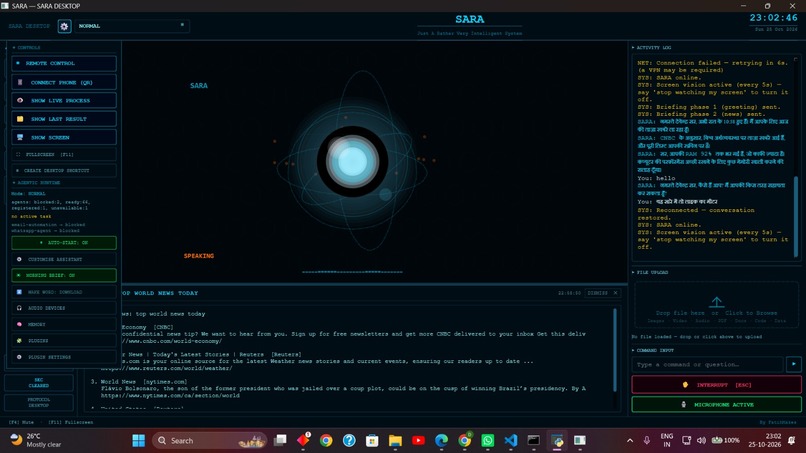Click the PROTOCOL DESKTOP button

coord(39,402)
